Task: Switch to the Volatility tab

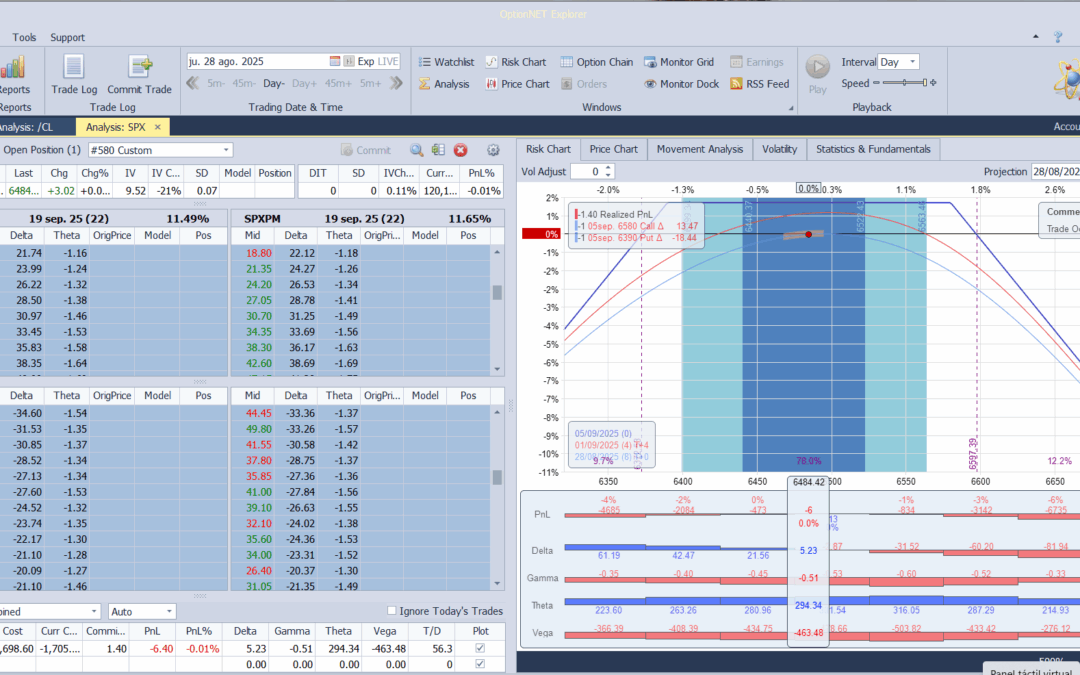Action: coord(779,149)
